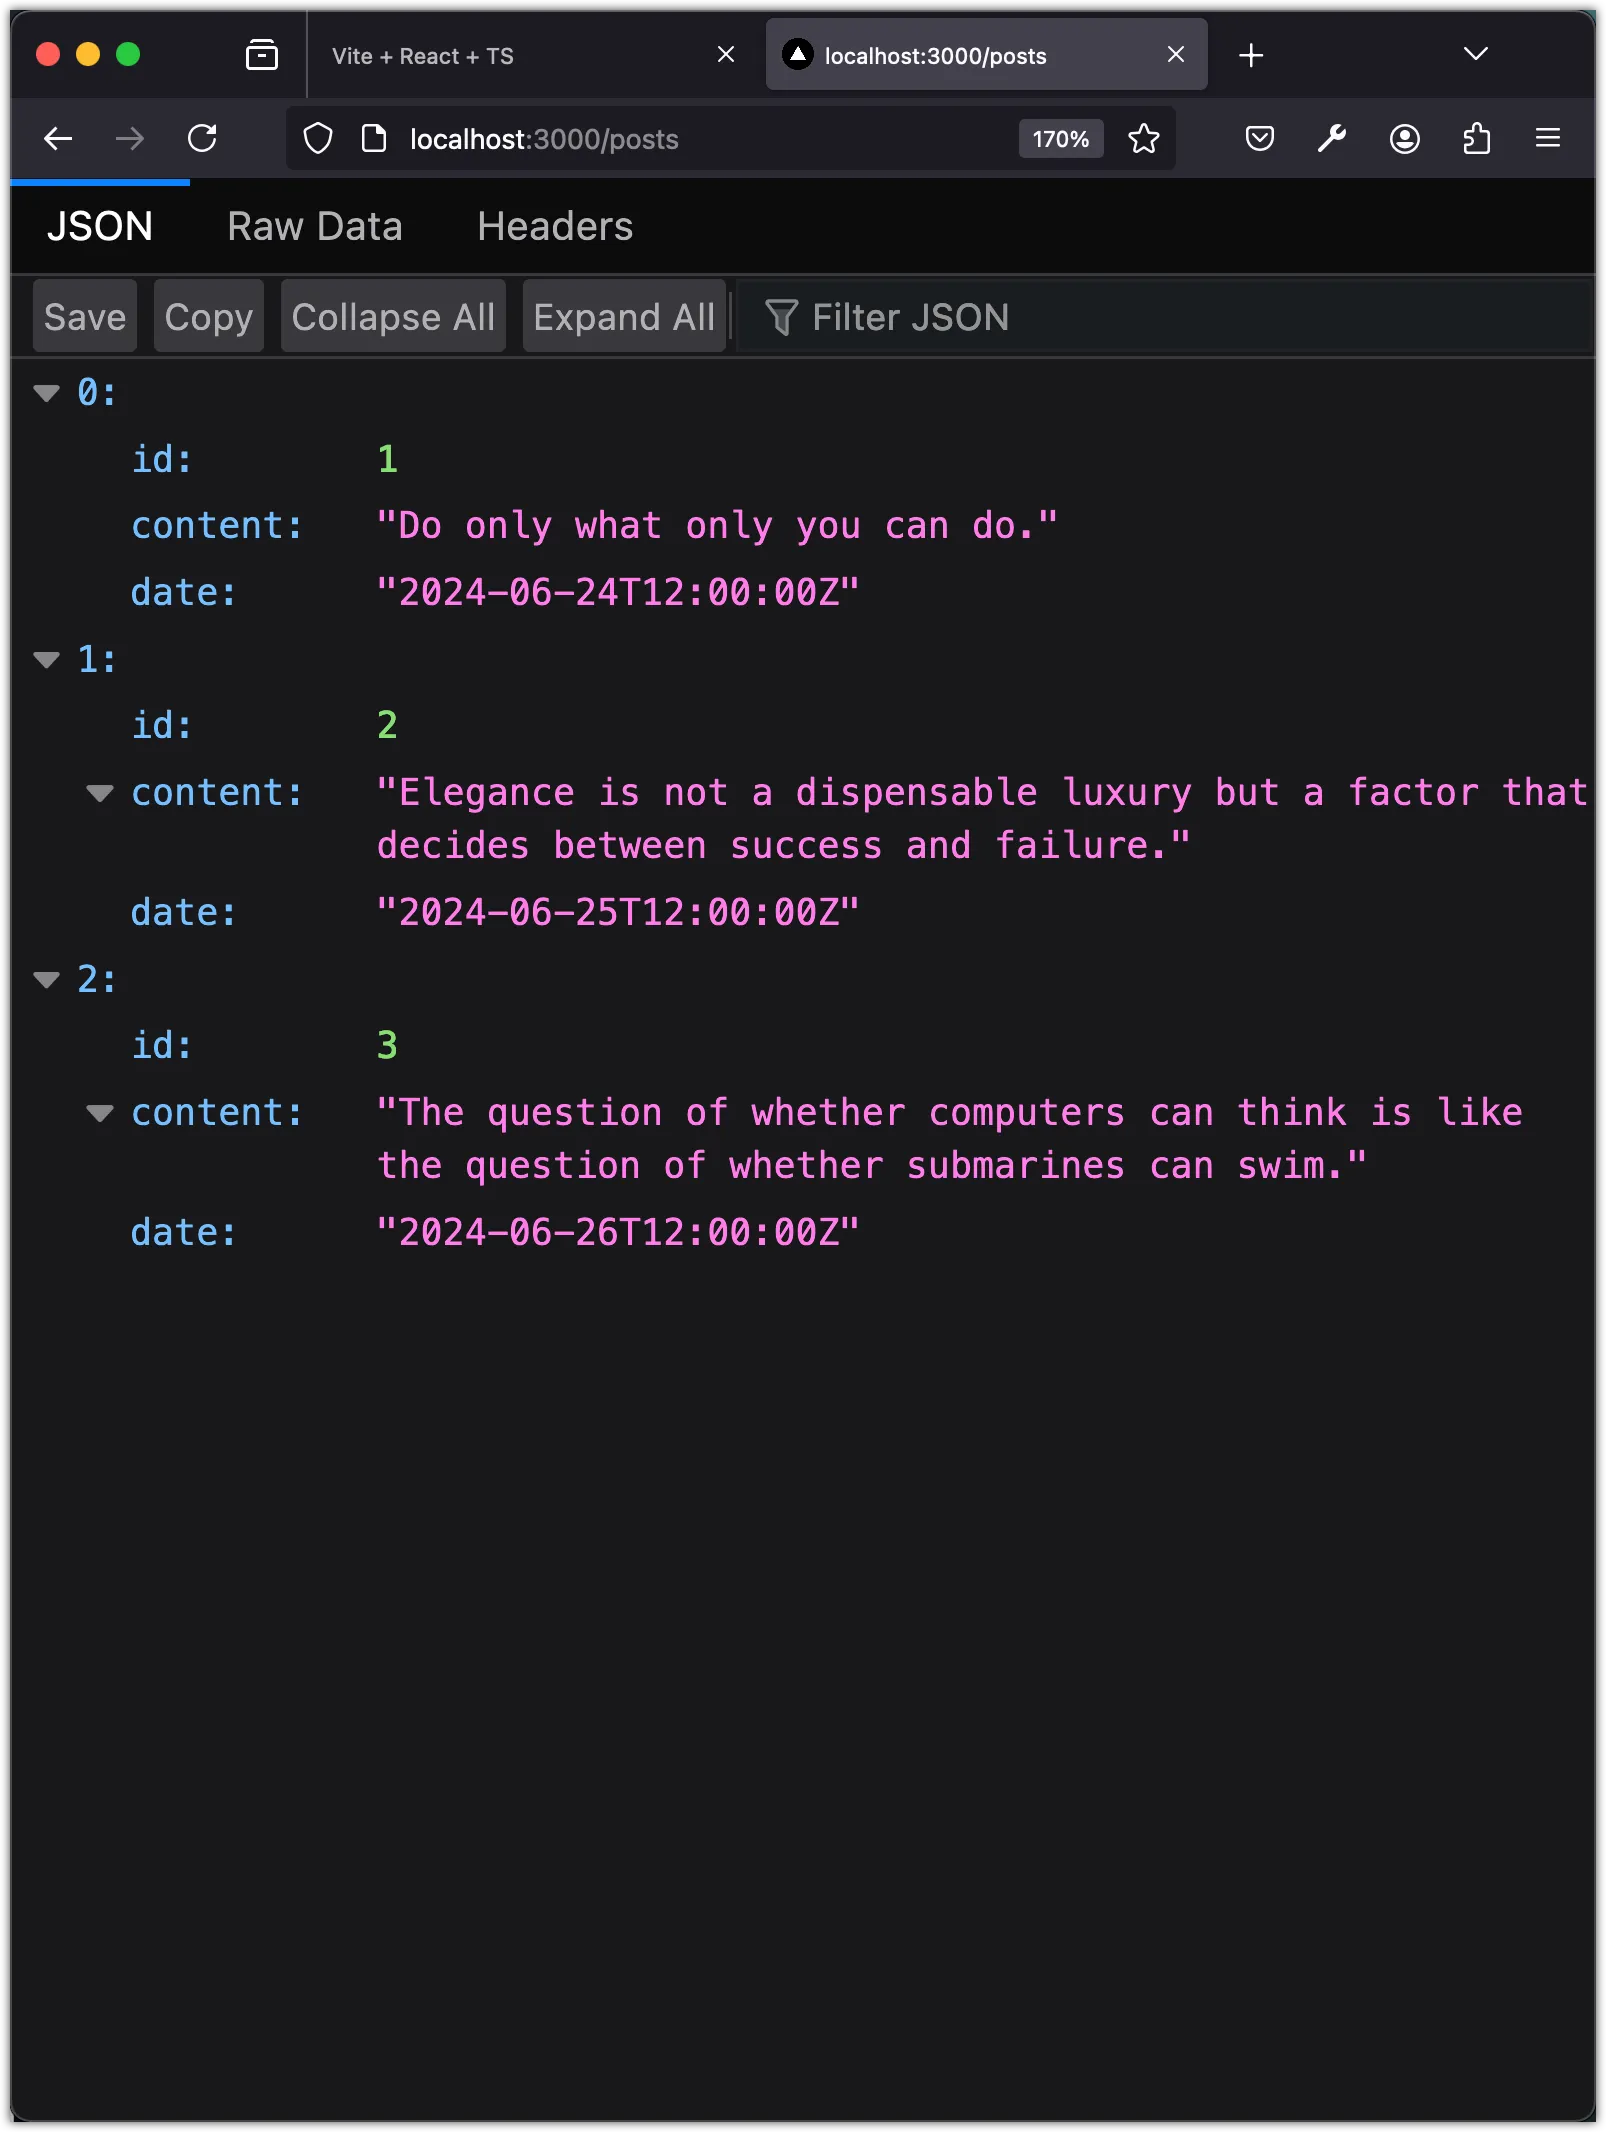The height and width of the screenshot is (2132, 1606).
Task: Select the id value 2
Action: click(388, 725)
